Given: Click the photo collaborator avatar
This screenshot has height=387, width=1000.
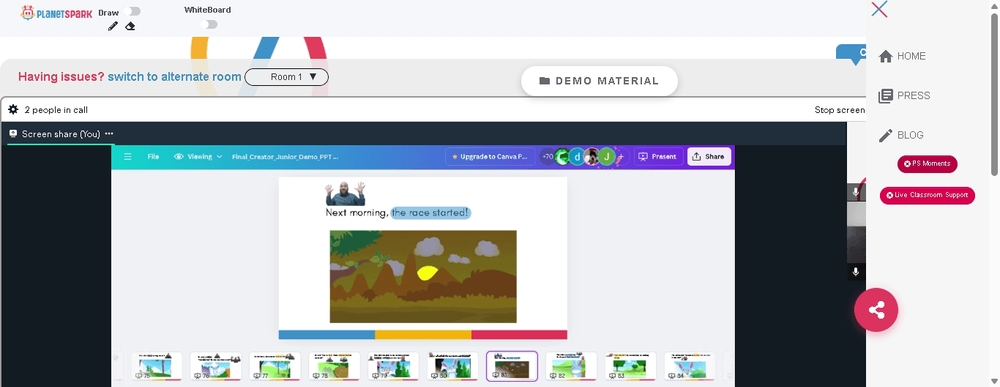Looking at the screenshot, I should point(592,156).
